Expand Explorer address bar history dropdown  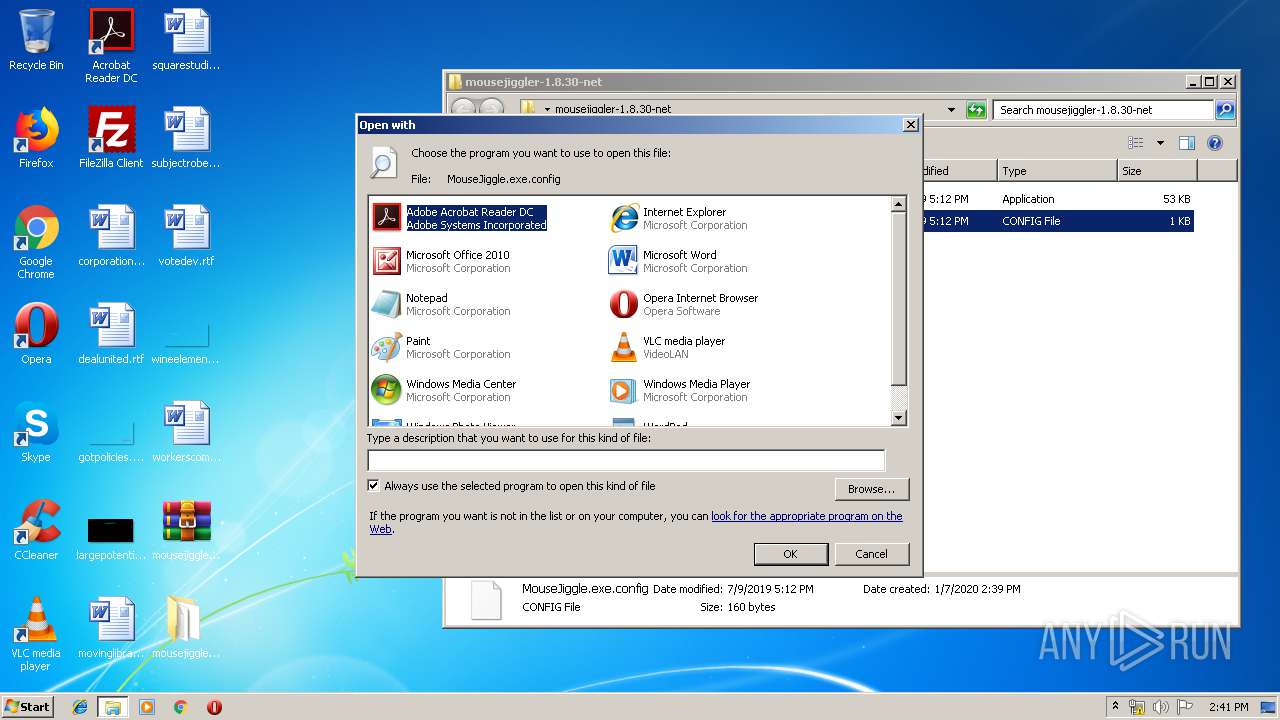coord(951,110)
